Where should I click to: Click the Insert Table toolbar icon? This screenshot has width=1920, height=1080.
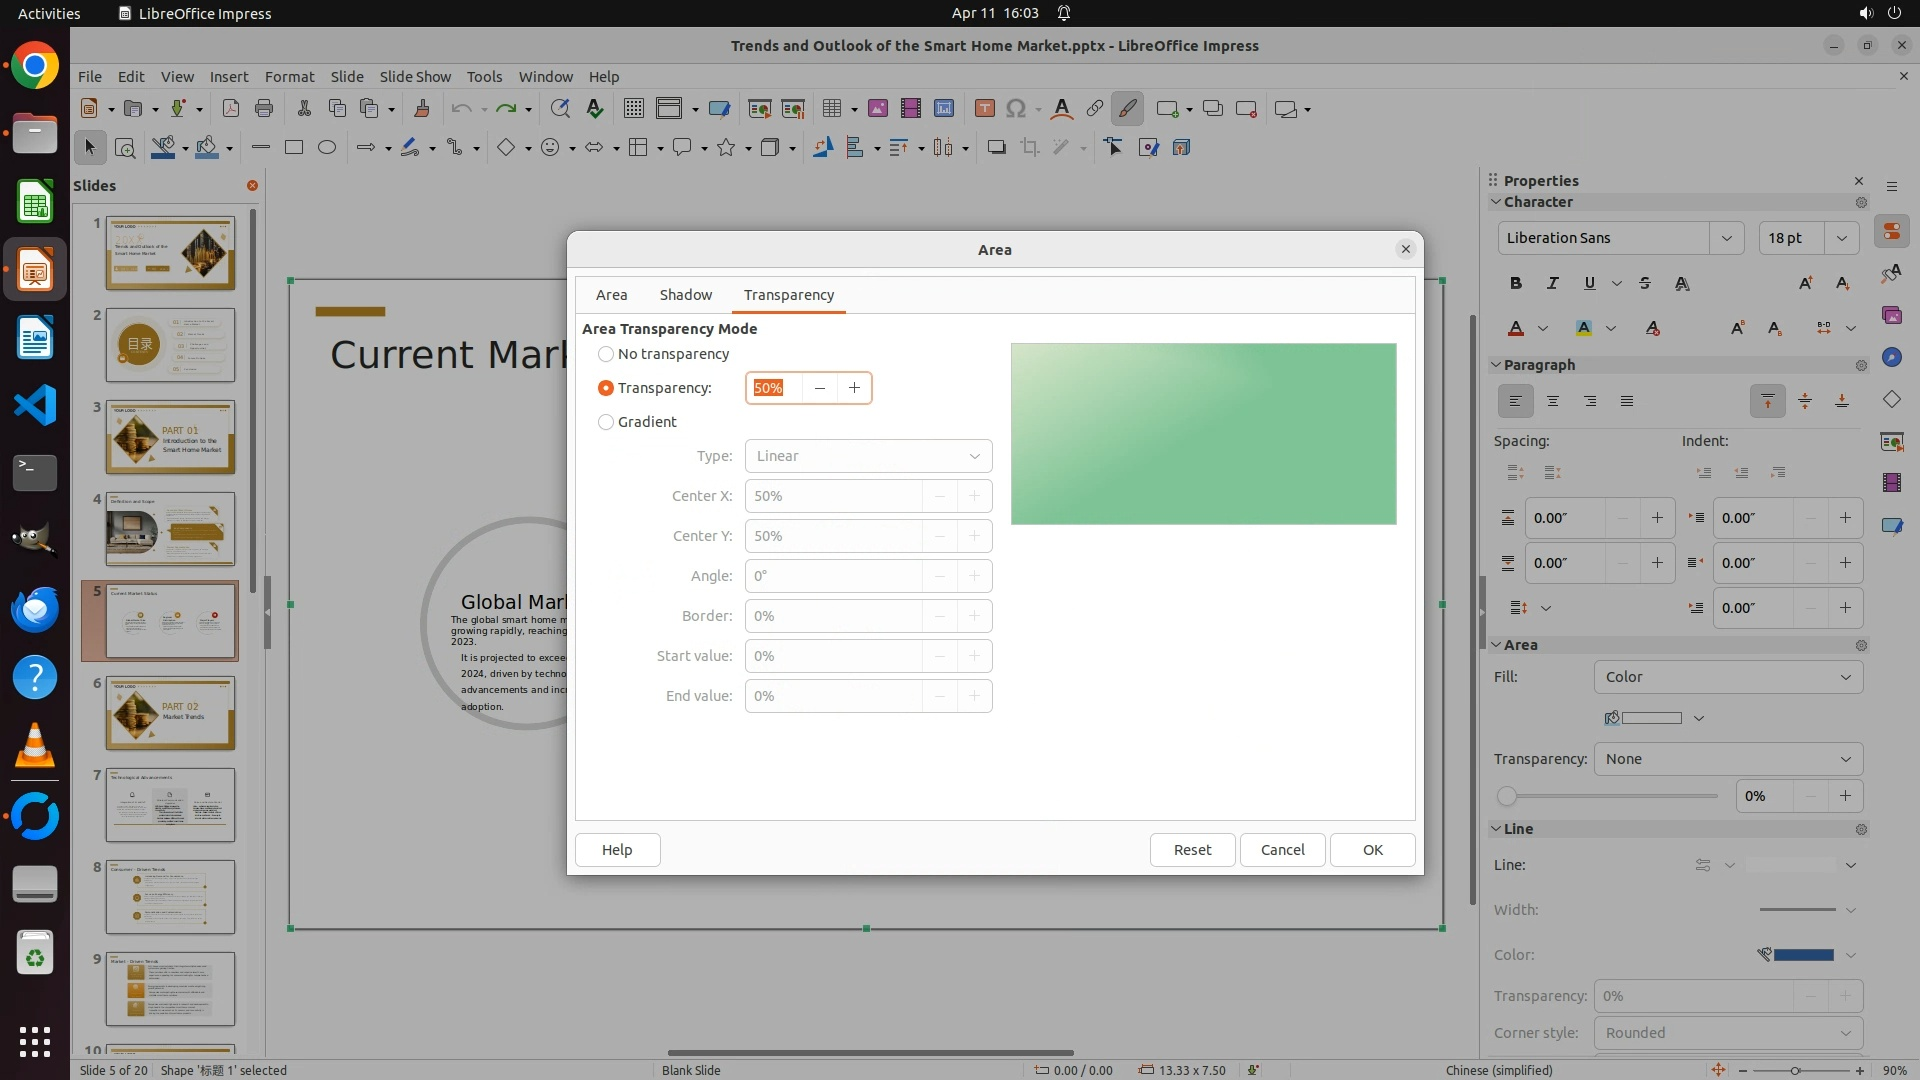pos(831,108)
